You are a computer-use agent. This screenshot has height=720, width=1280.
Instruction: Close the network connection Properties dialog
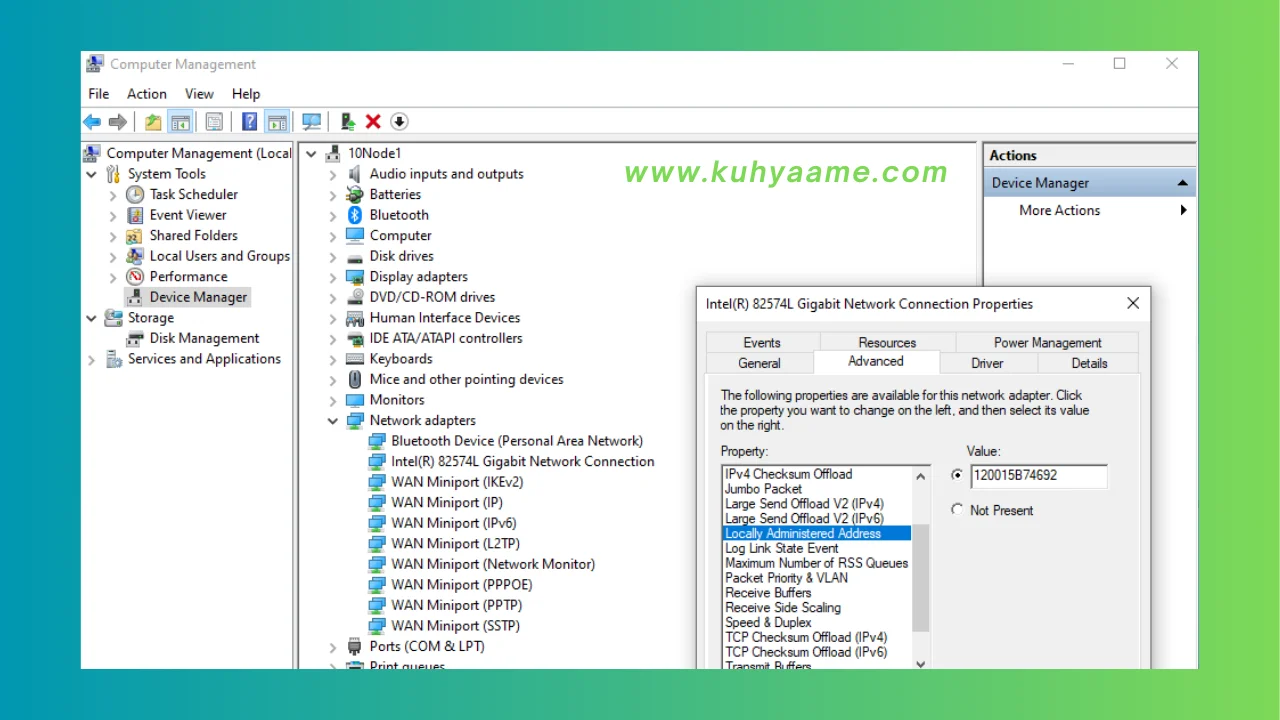pyautogui.click(x=1133, y=303)
